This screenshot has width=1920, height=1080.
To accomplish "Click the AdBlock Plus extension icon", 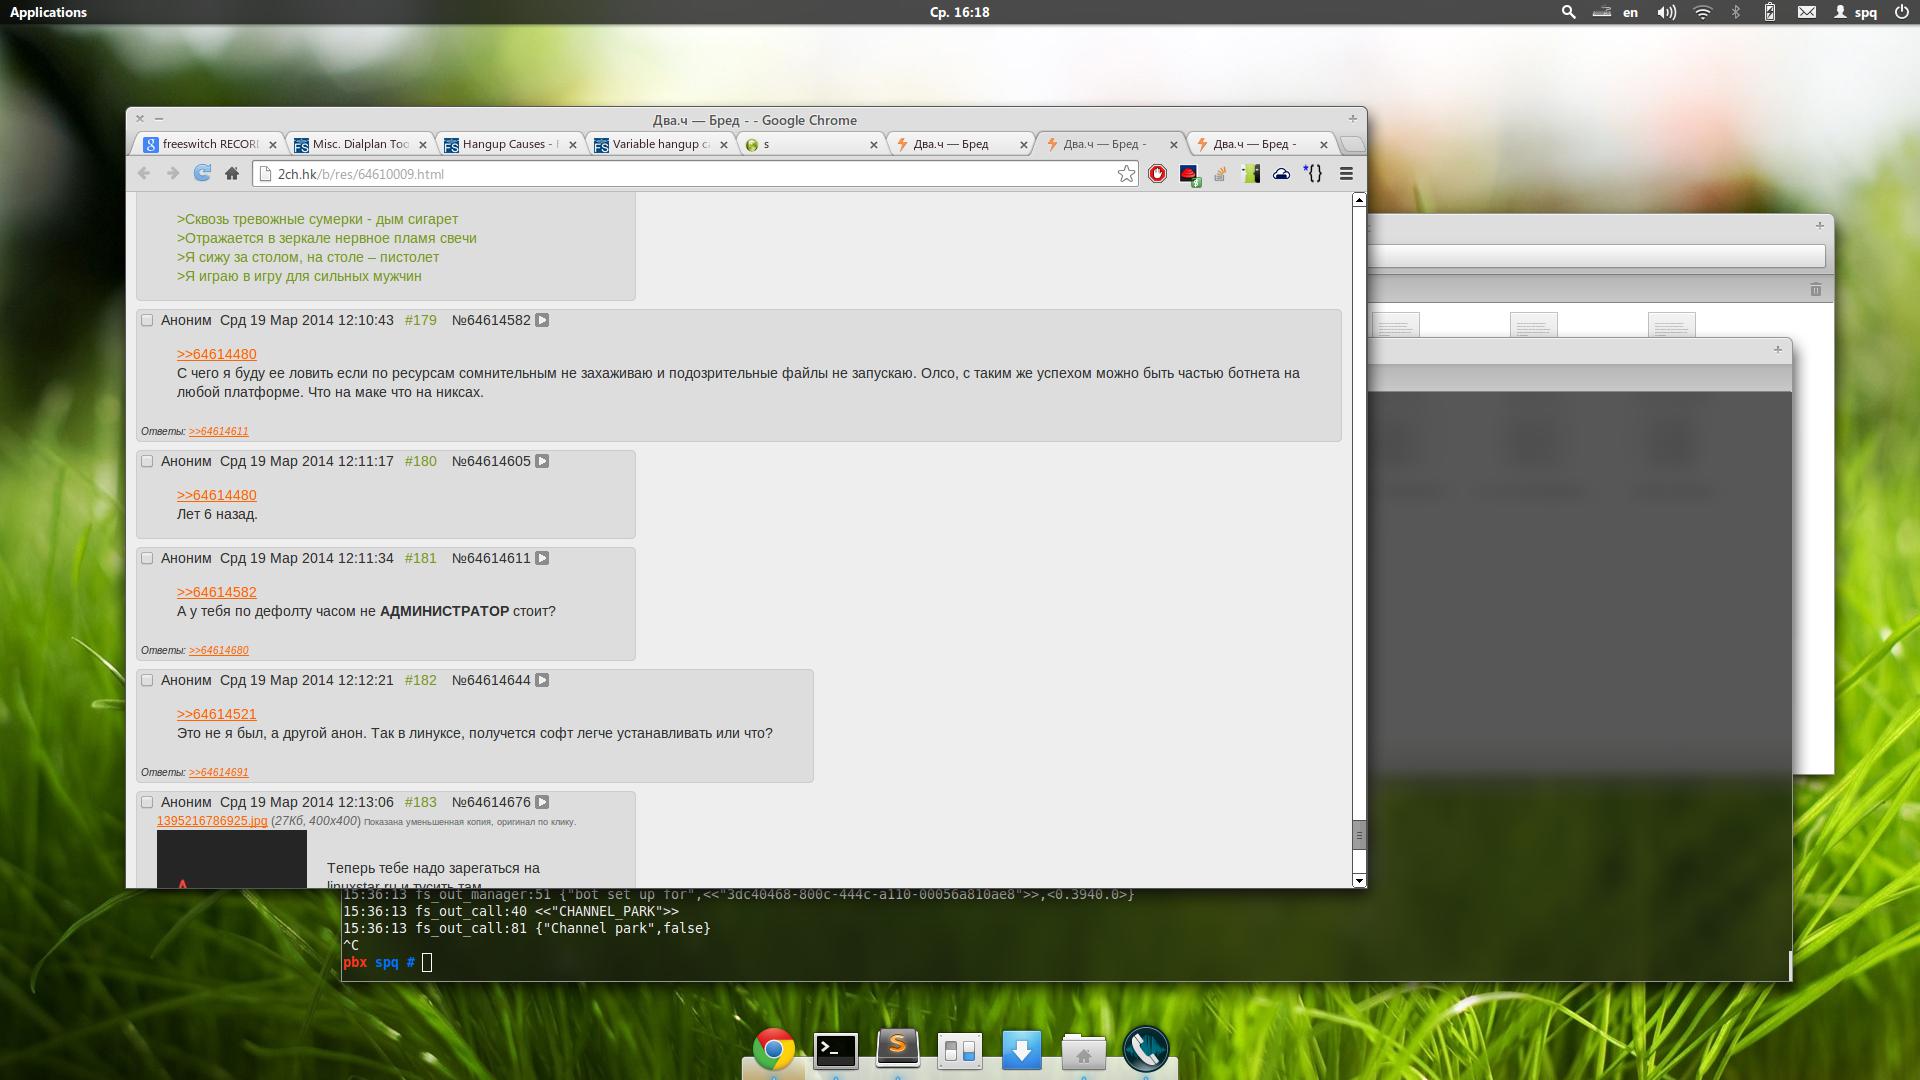I will pyautogui.click(x=1157, y=174).
